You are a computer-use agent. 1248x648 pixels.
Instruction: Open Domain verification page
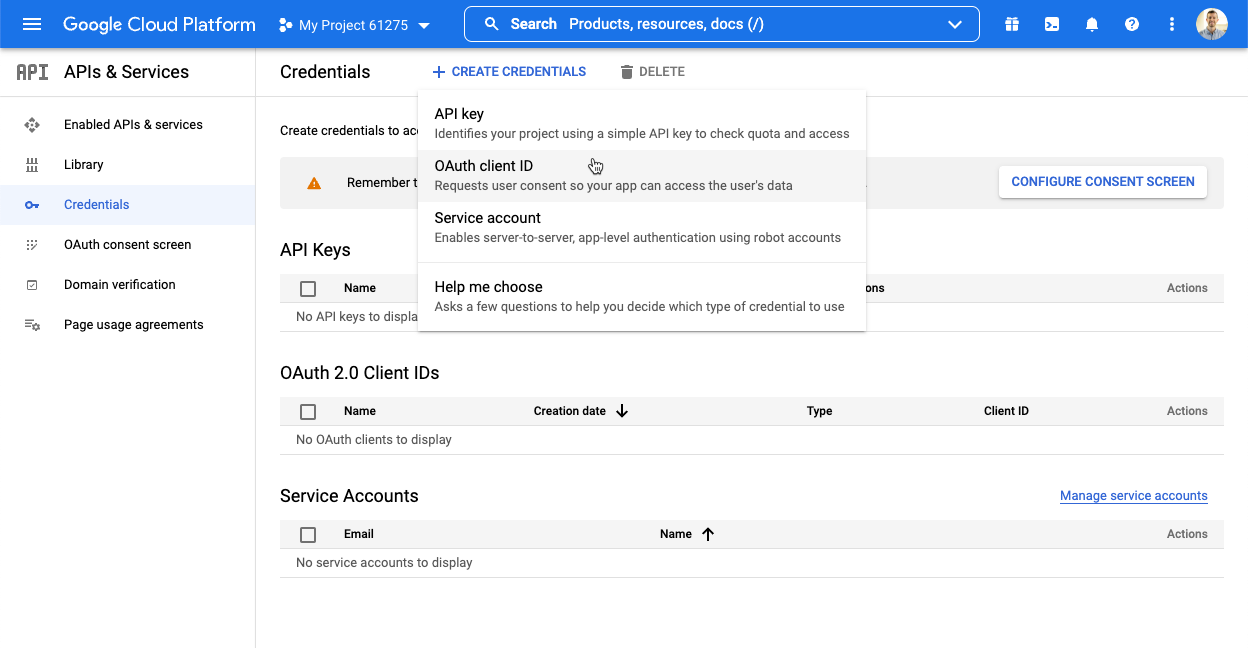(120, 285)
